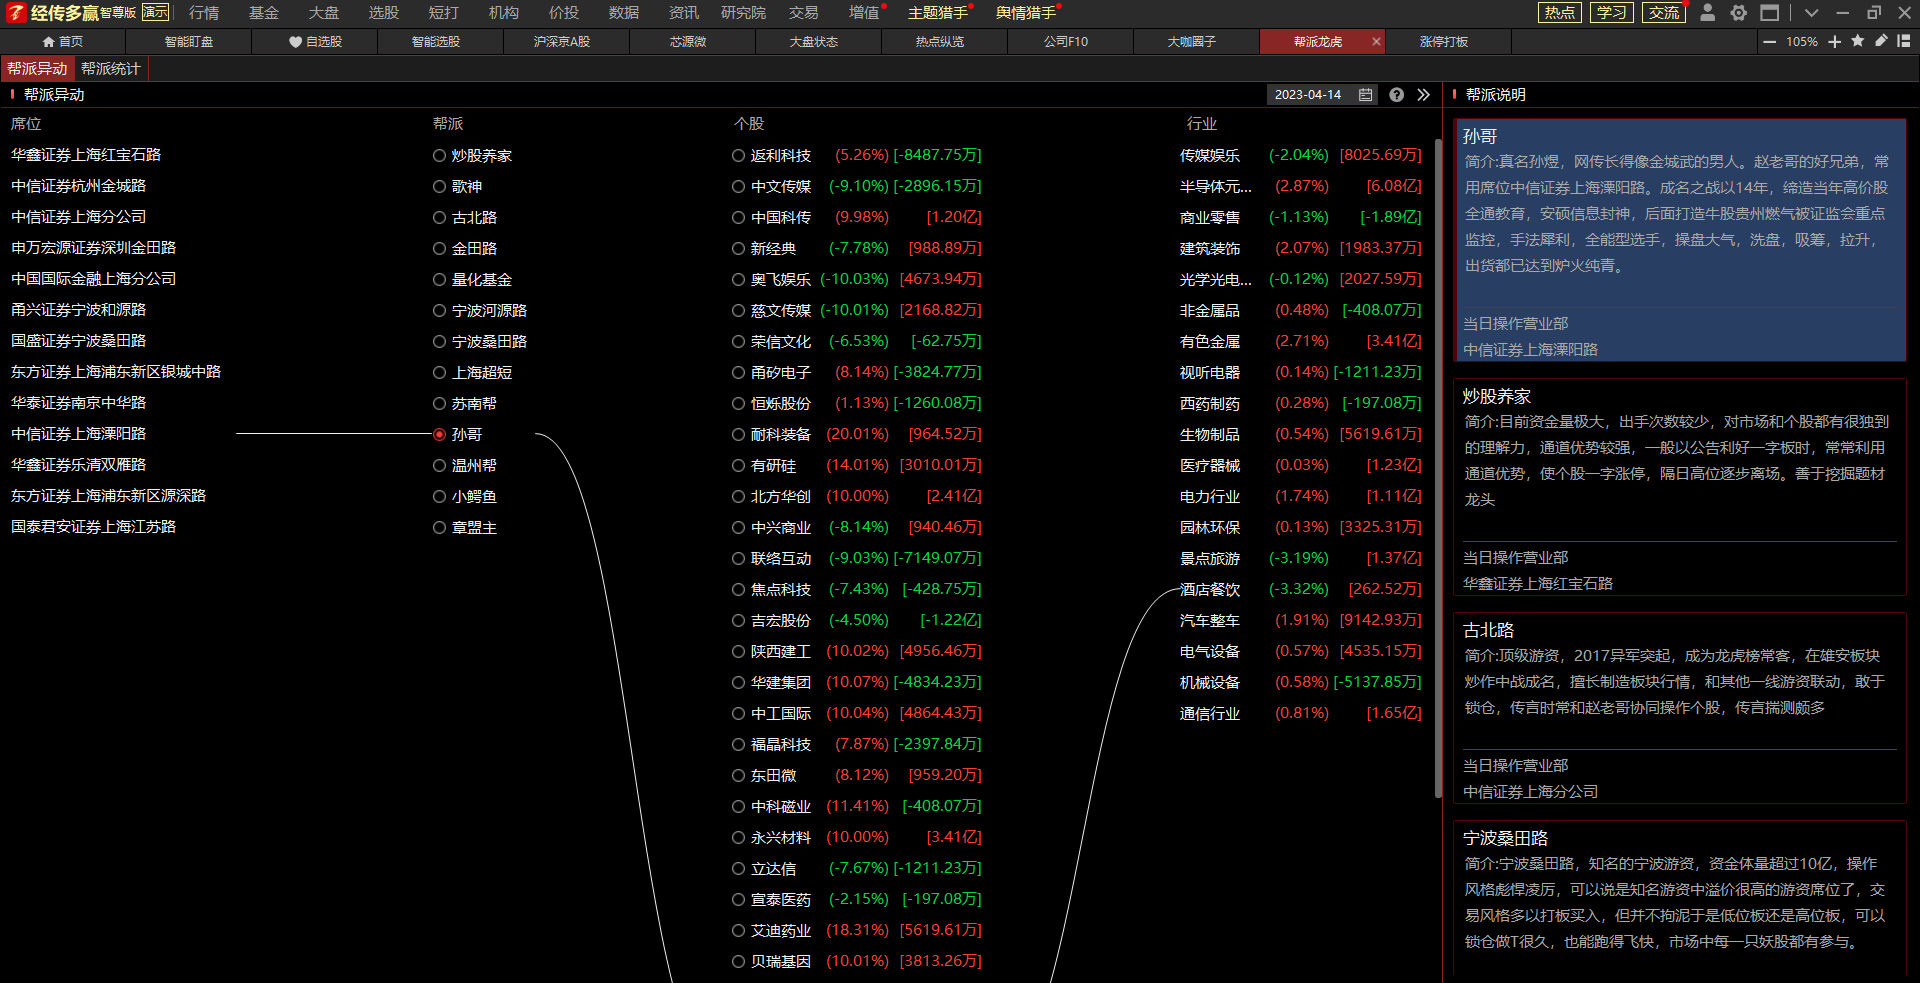
Task: Click the heart icon on 自选股 tab
Action: (295, 42)
